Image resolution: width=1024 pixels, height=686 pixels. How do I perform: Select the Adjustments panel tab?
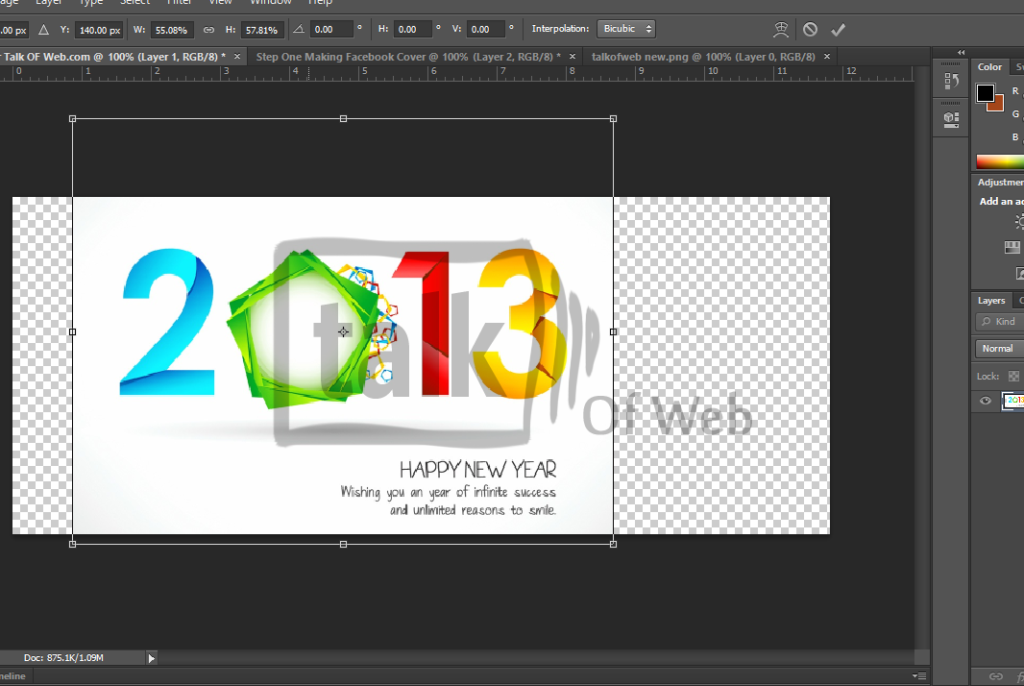(1000, 182)
